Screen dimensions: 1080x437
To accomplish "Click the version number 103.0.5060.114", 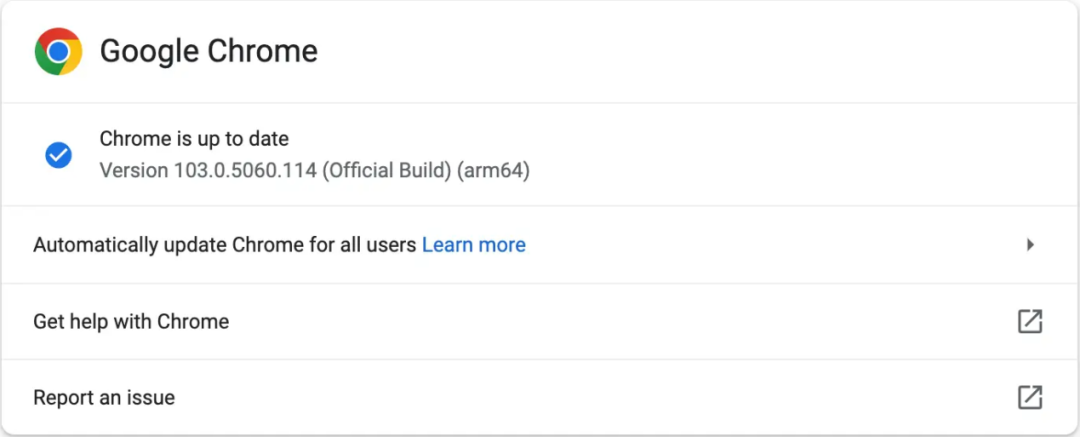I will tap(246, 171).
